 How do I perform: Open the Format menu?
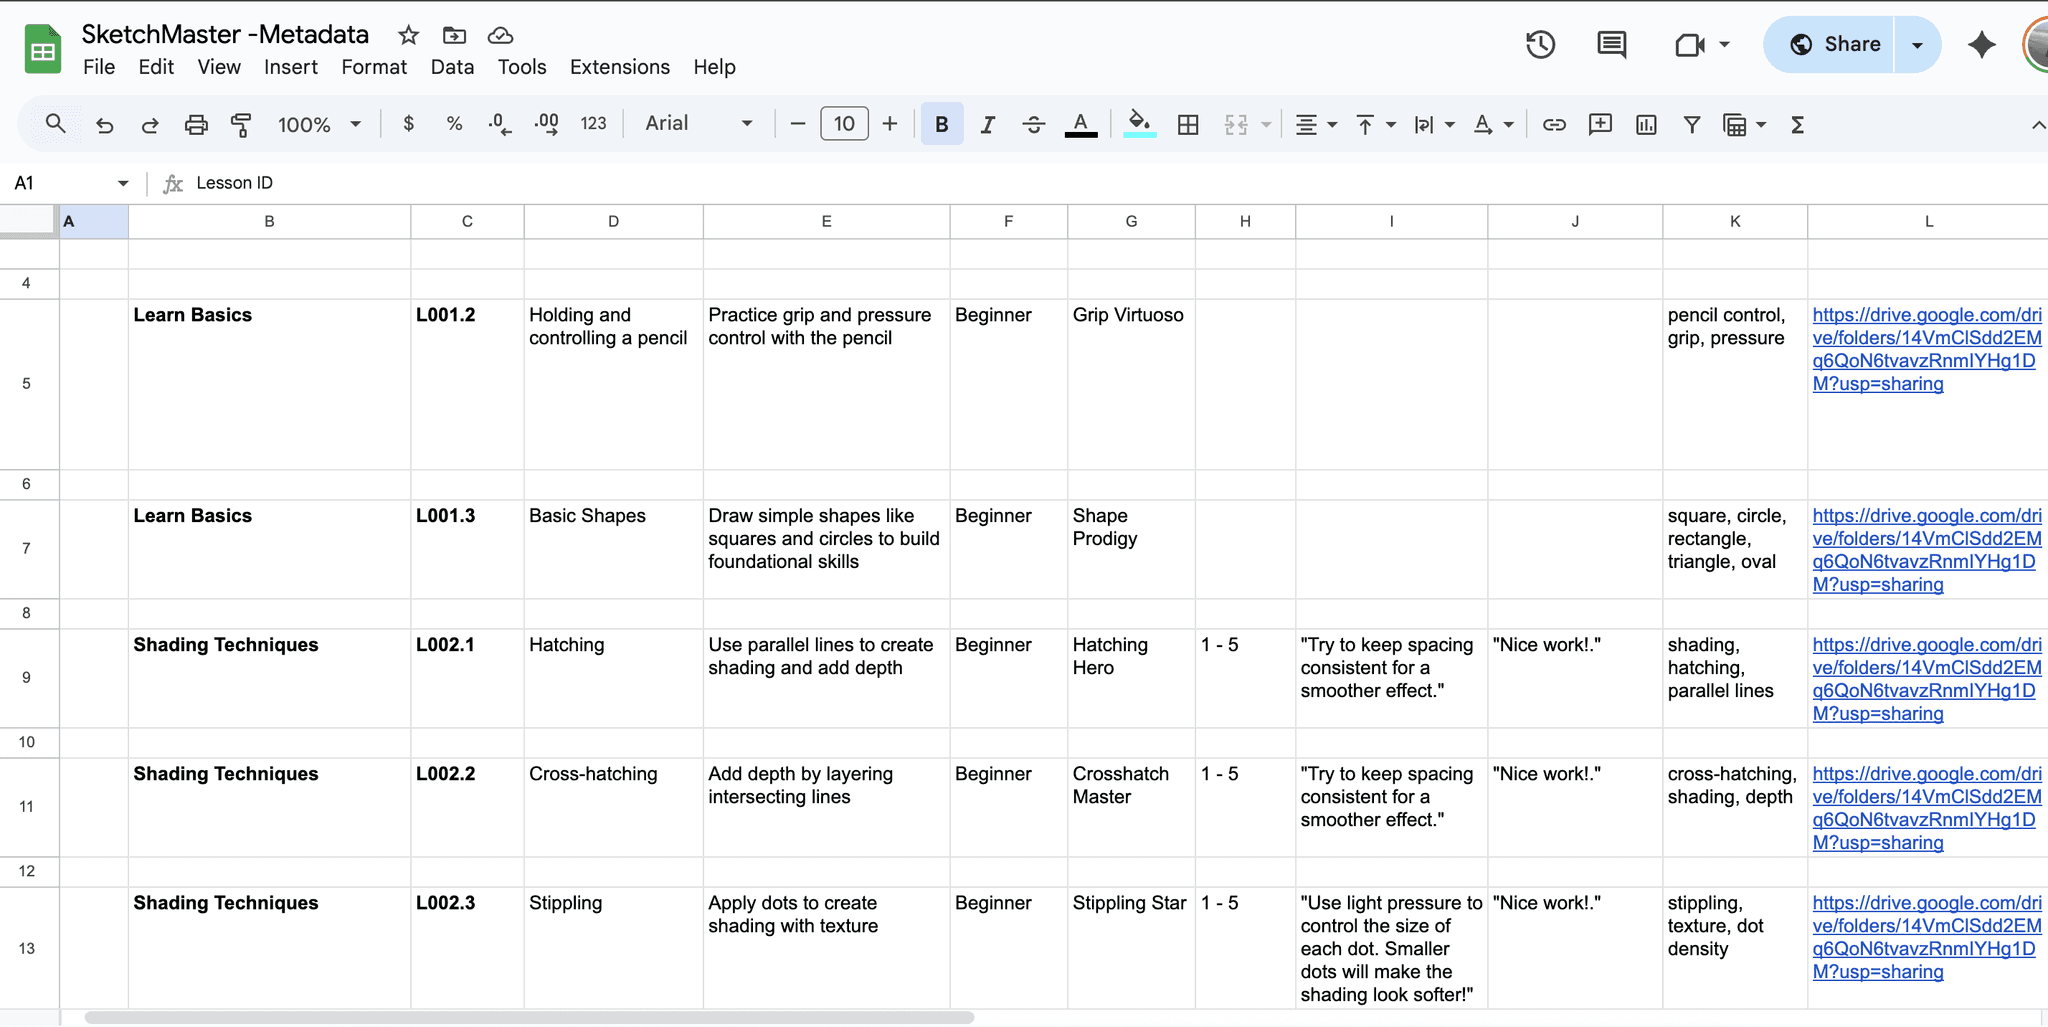[374, 67]
